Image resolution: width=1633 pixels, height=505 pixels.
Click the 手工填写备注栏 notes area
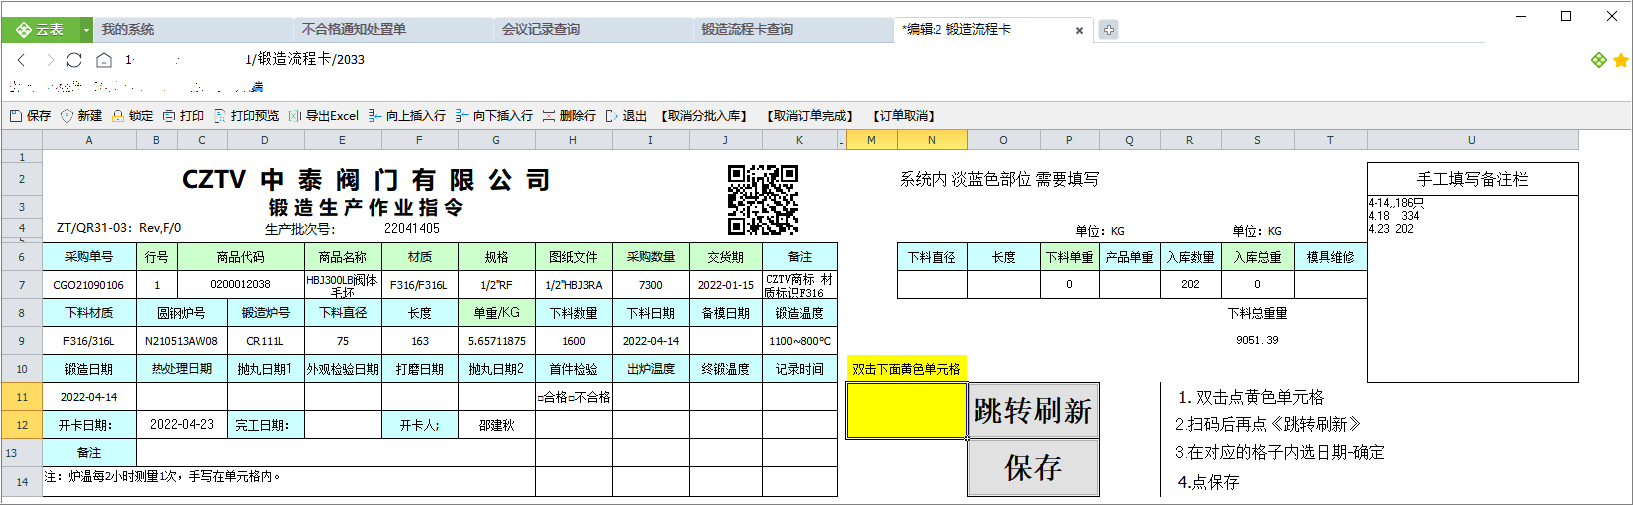(x=1472, y=288)
